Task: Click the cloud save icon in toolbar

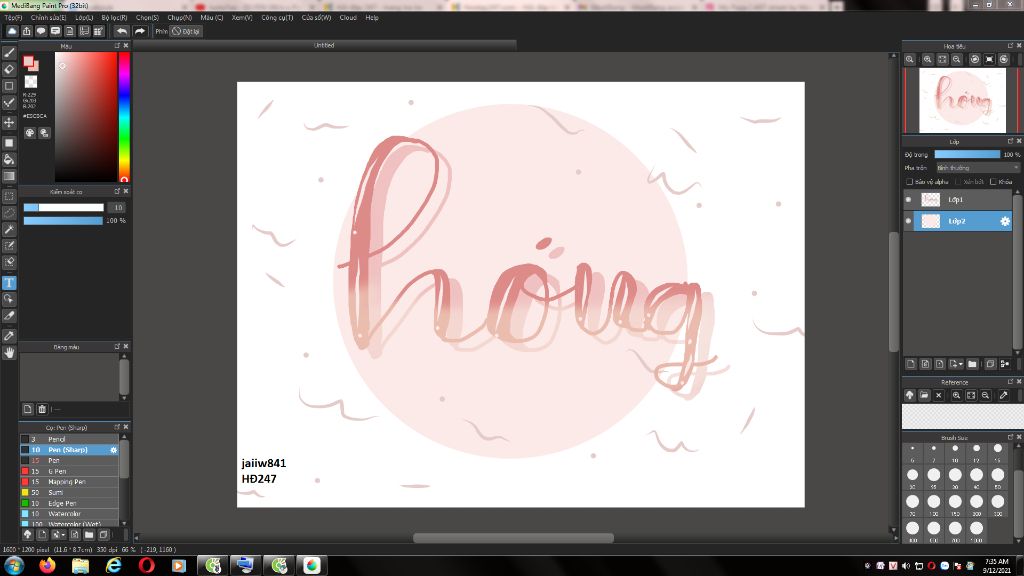Action: tap(12, 31)
